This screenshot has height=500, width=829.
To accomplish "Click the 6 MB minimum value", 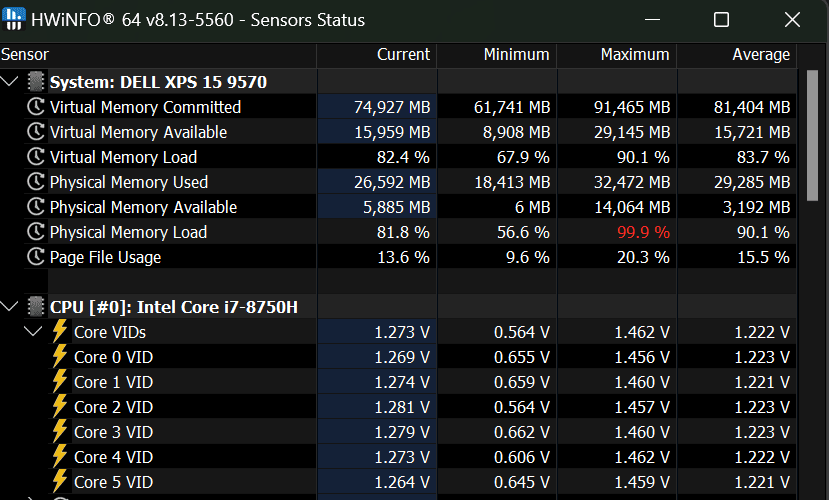I will pyautogui.click(x=532, y=207).
